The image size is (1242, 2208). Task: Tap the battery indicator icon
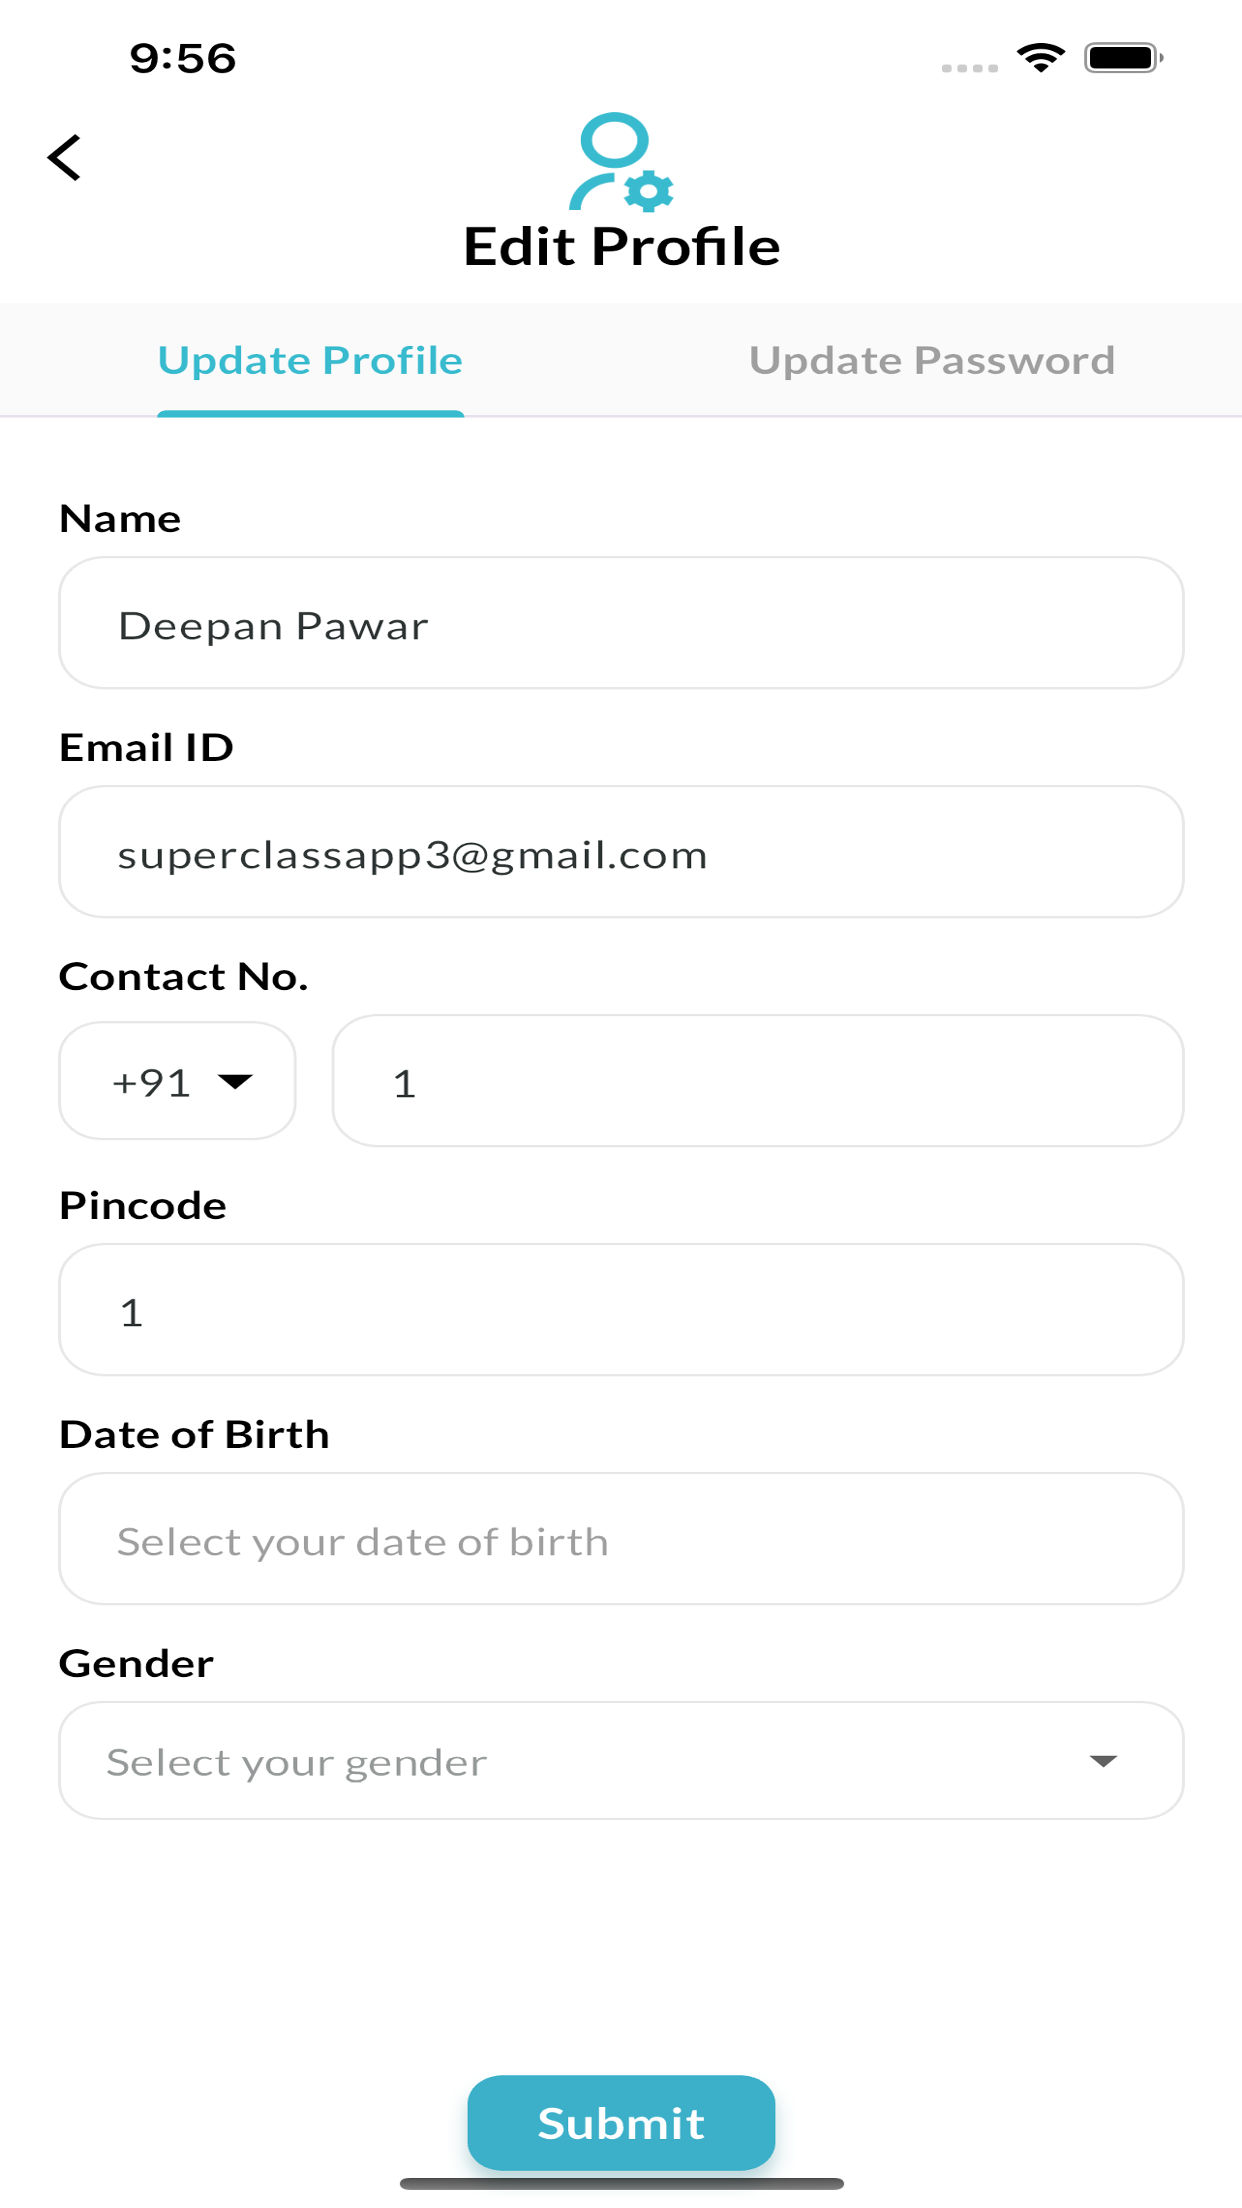click(x=1123, y=58)
